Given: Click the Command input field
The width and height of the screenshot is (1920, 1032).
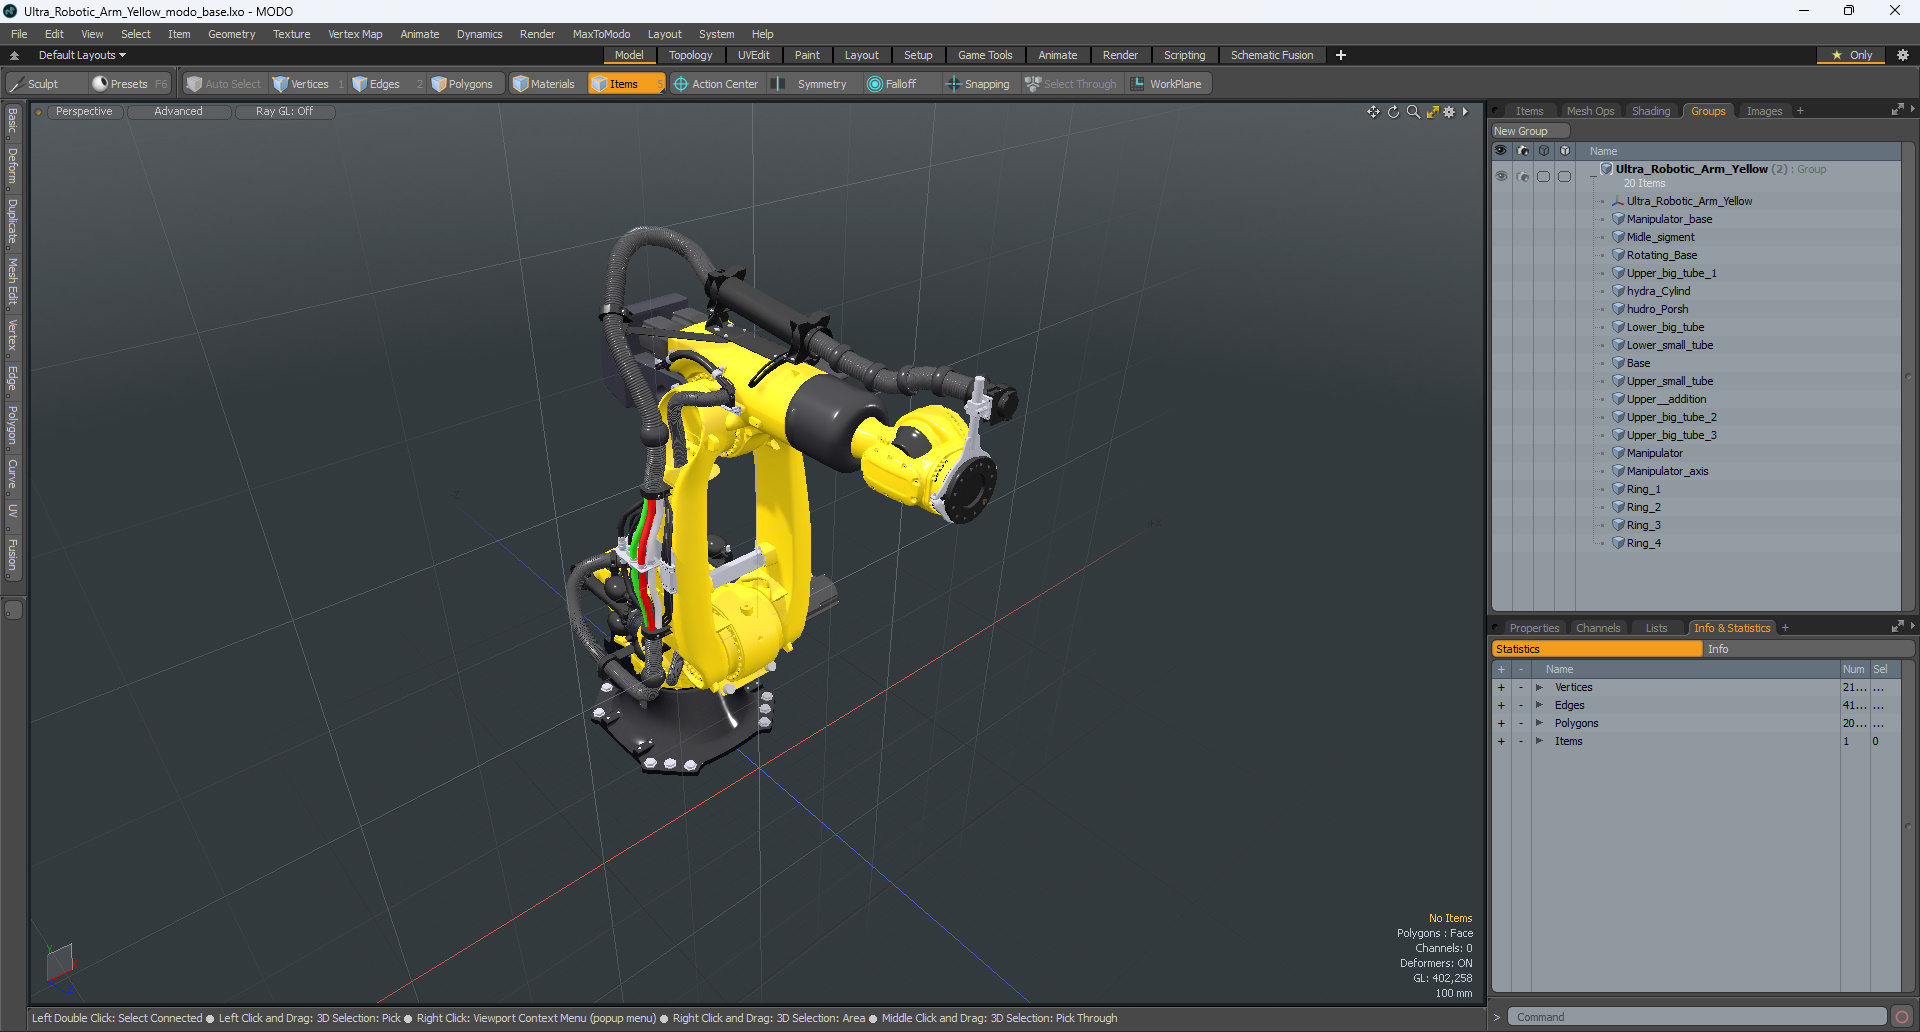Looking at the screenshot, I should point(1696,1017).
